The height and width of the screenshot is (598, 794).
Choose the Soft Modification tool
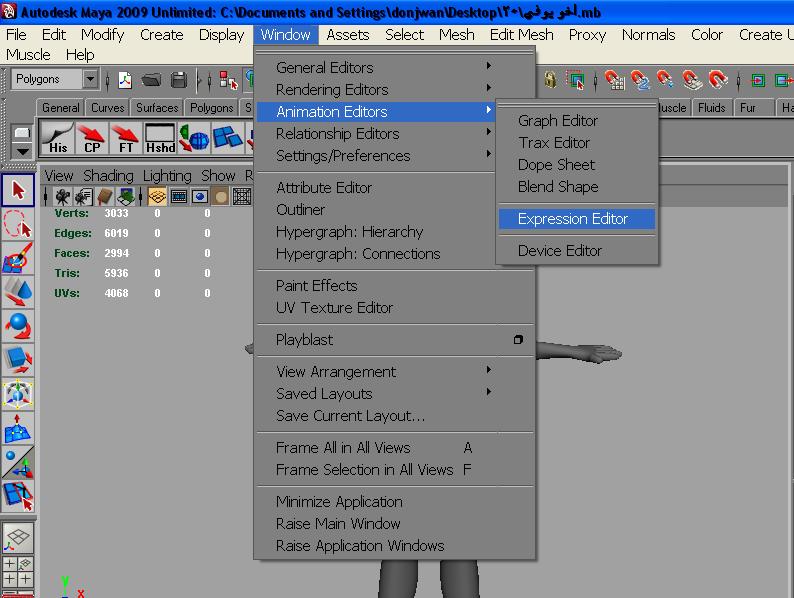point(18,427)
